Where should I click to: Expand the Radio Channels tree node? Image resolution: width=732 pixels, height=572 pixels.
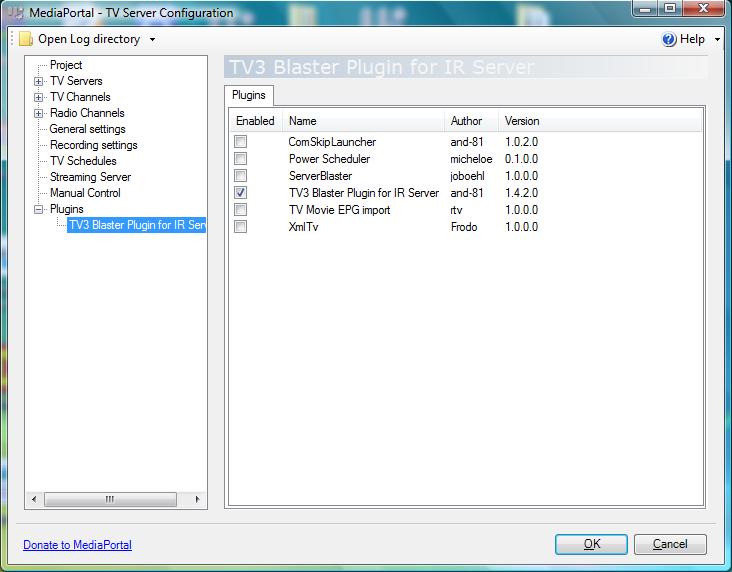[x=38, y=113]
